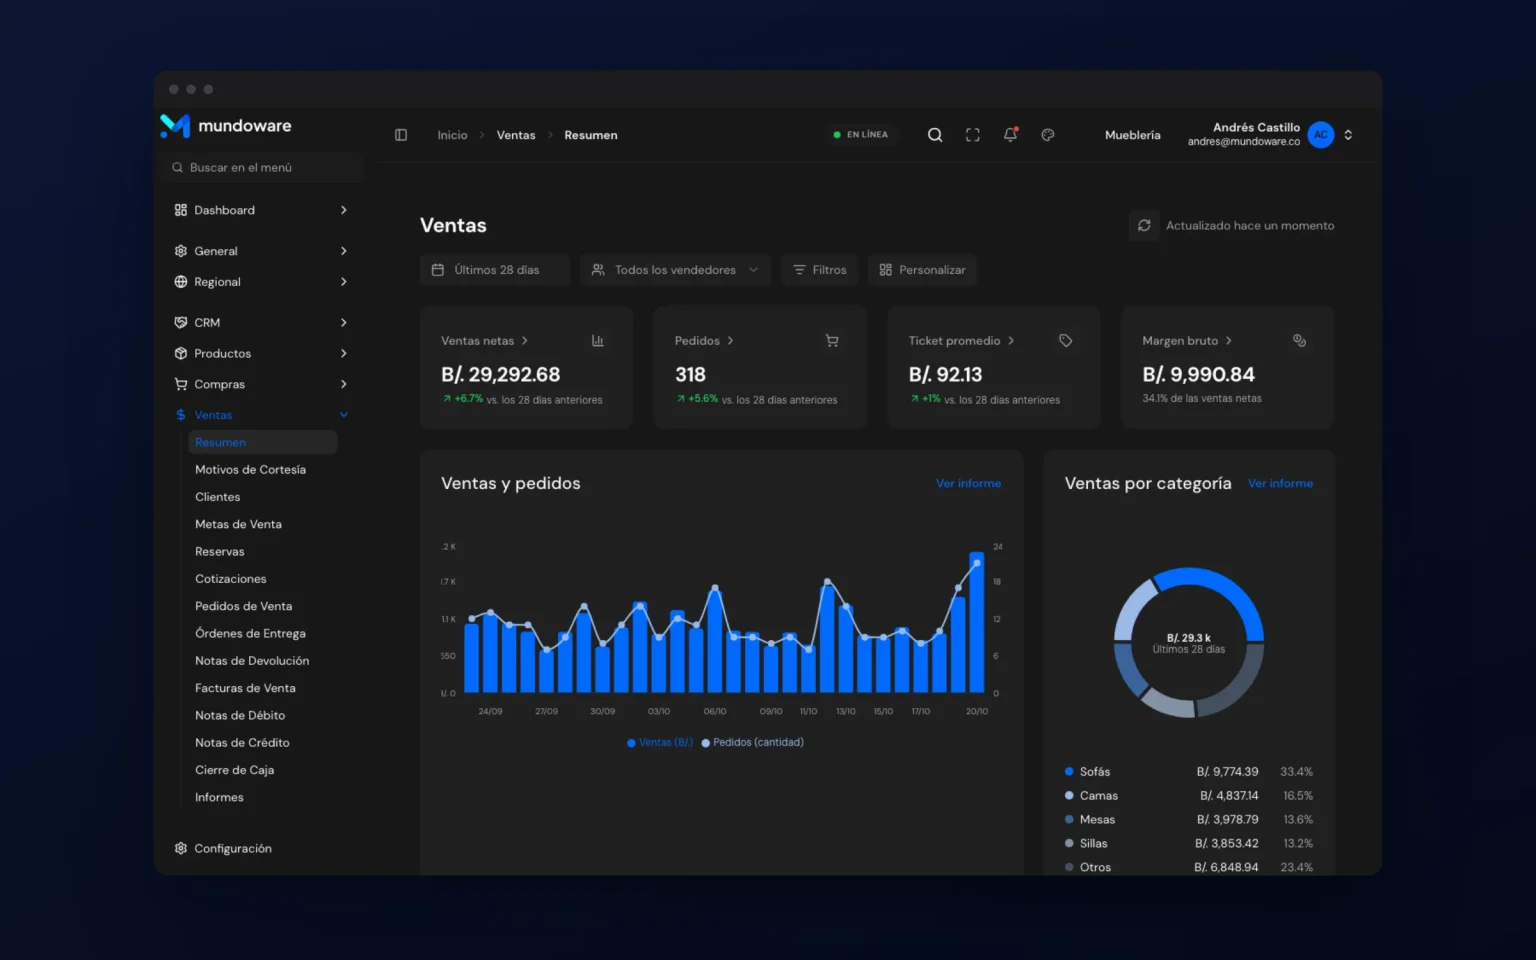The height and width of the screenshot is (960, 1536).
Task: Select Clientes submenu item
Action: 218,497
